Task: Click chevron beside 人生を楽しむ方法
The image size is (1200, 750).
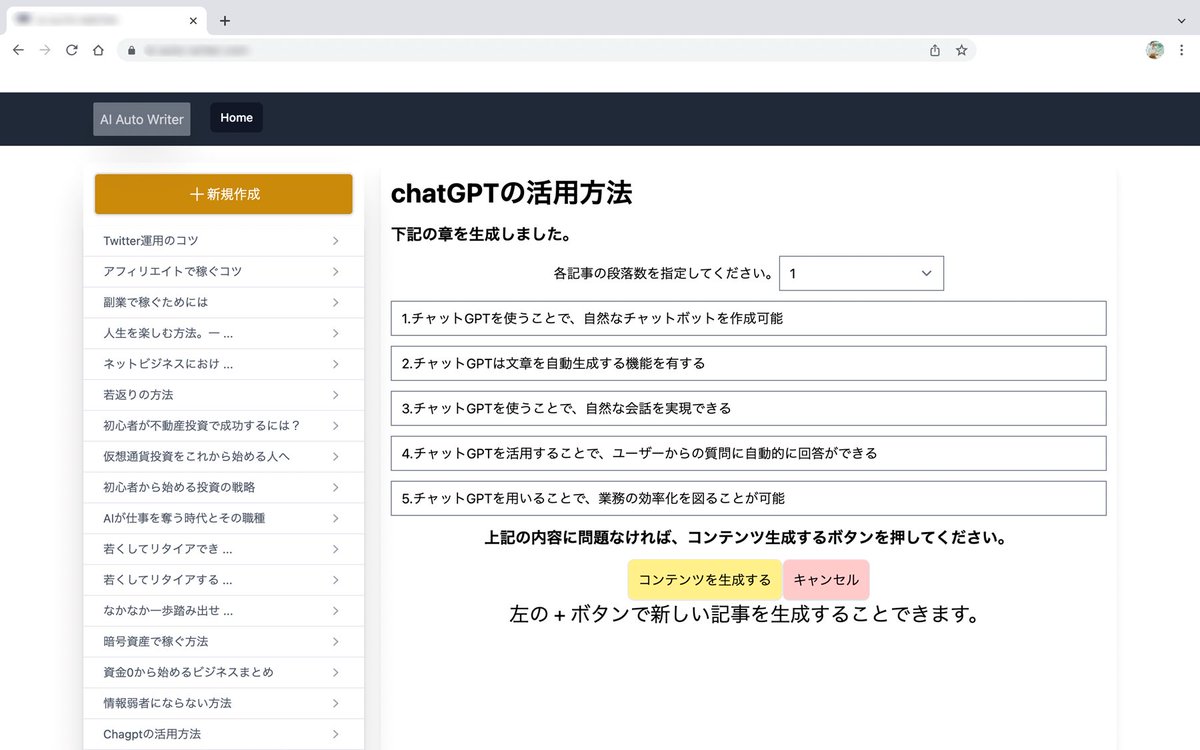Action: [335, 333]
